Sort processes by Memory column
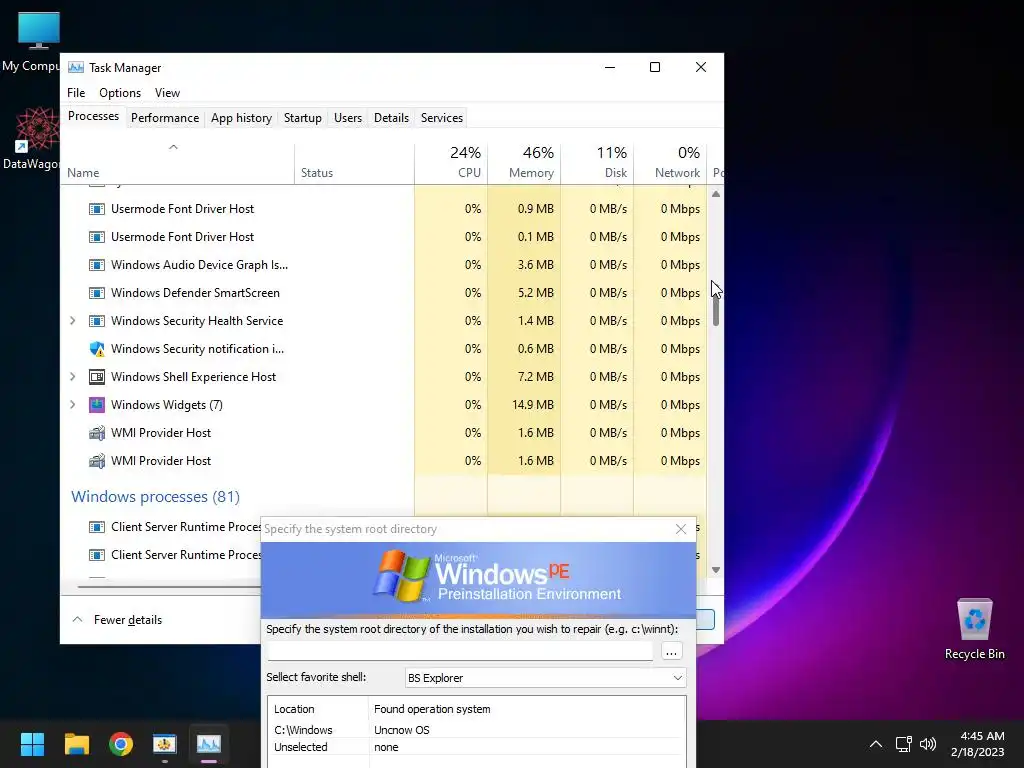The image size is (1024, 768). (524, 163)
